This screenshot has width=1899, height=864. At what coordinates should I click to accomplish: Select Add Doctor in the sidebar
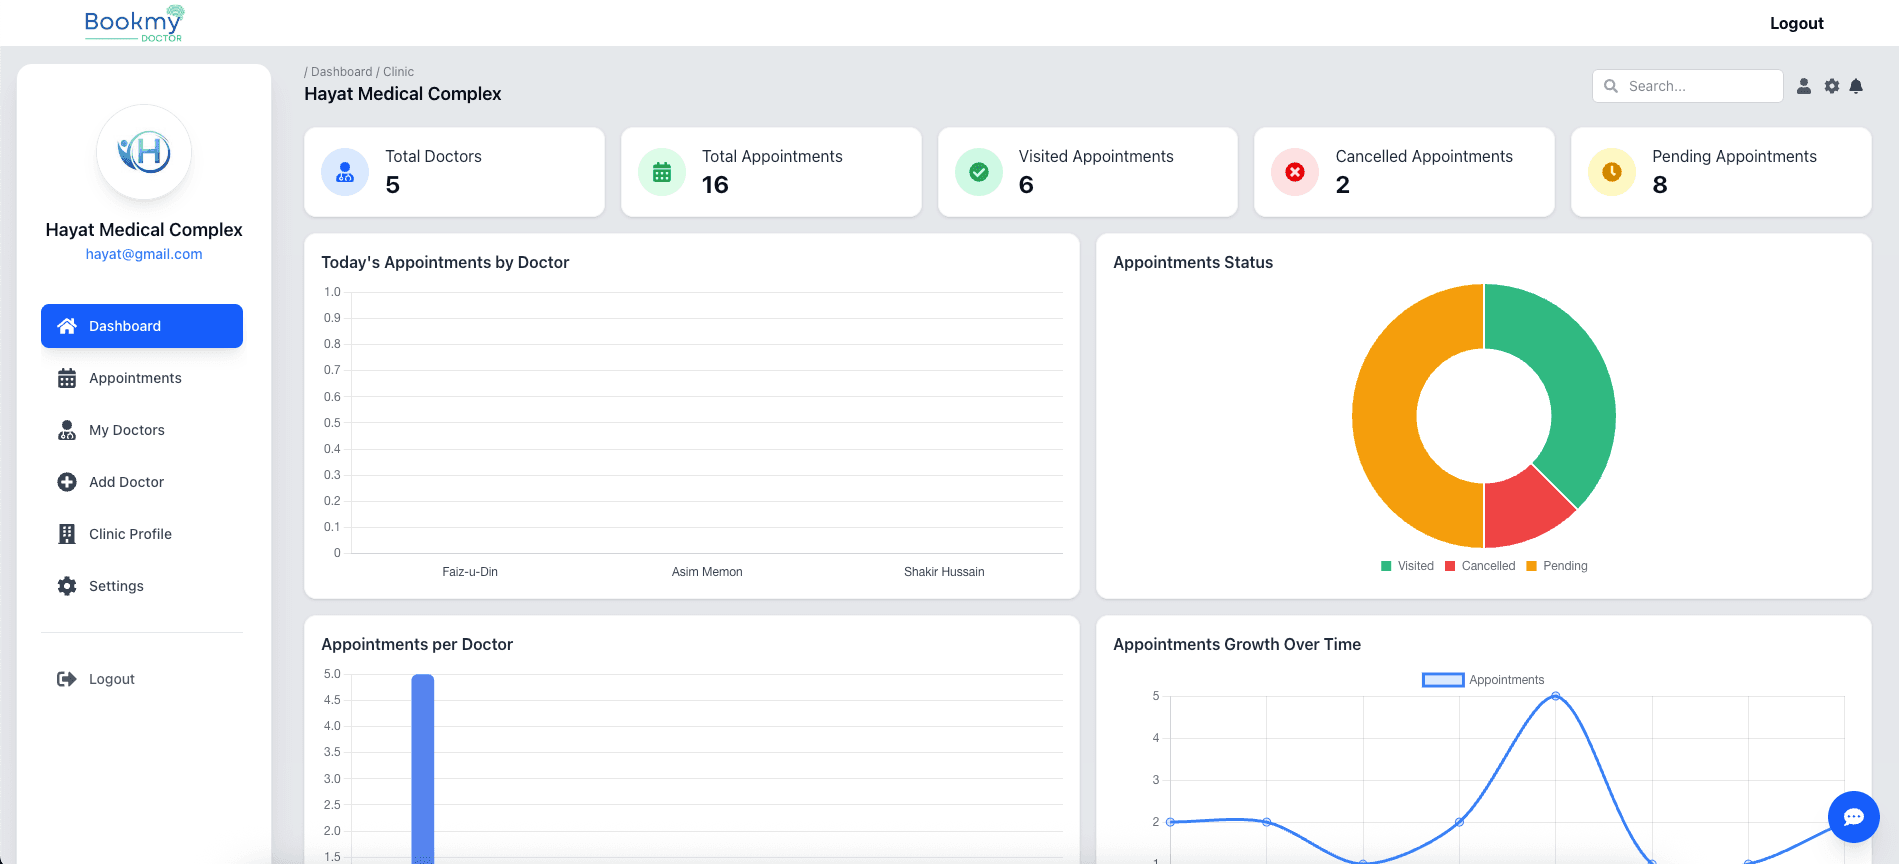(142, 482)
